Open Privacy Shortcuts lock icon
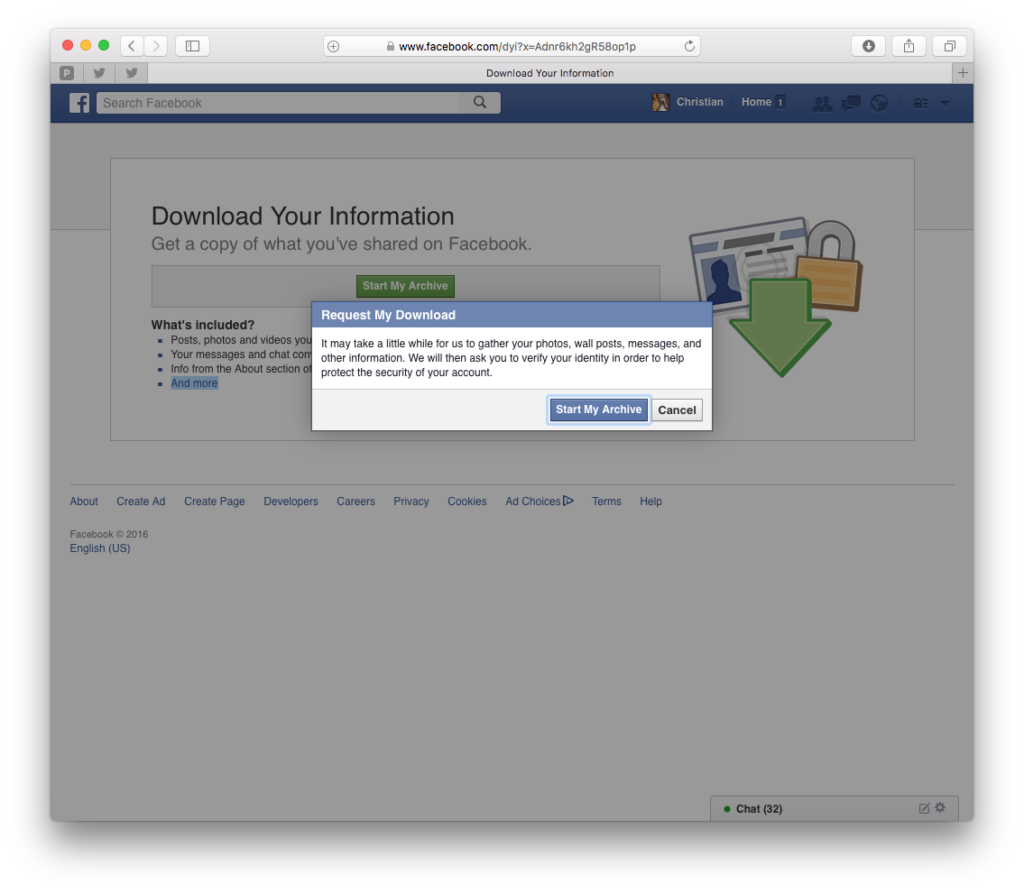Screen dimensions: 1024x893 [921, 103]
